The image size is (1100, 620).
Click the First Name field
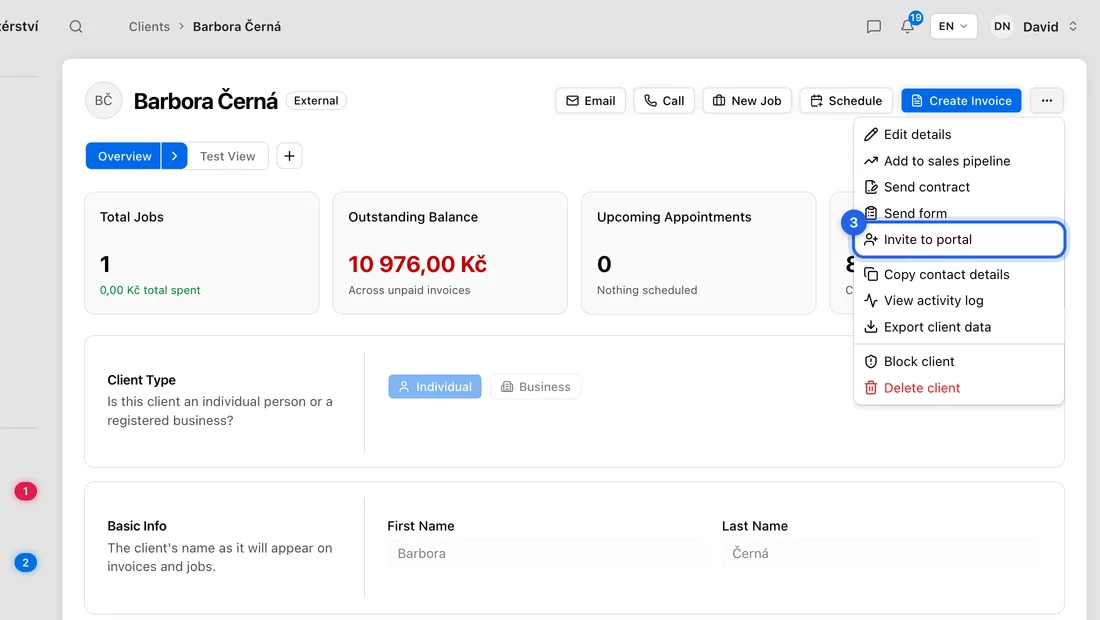point(547,553)
